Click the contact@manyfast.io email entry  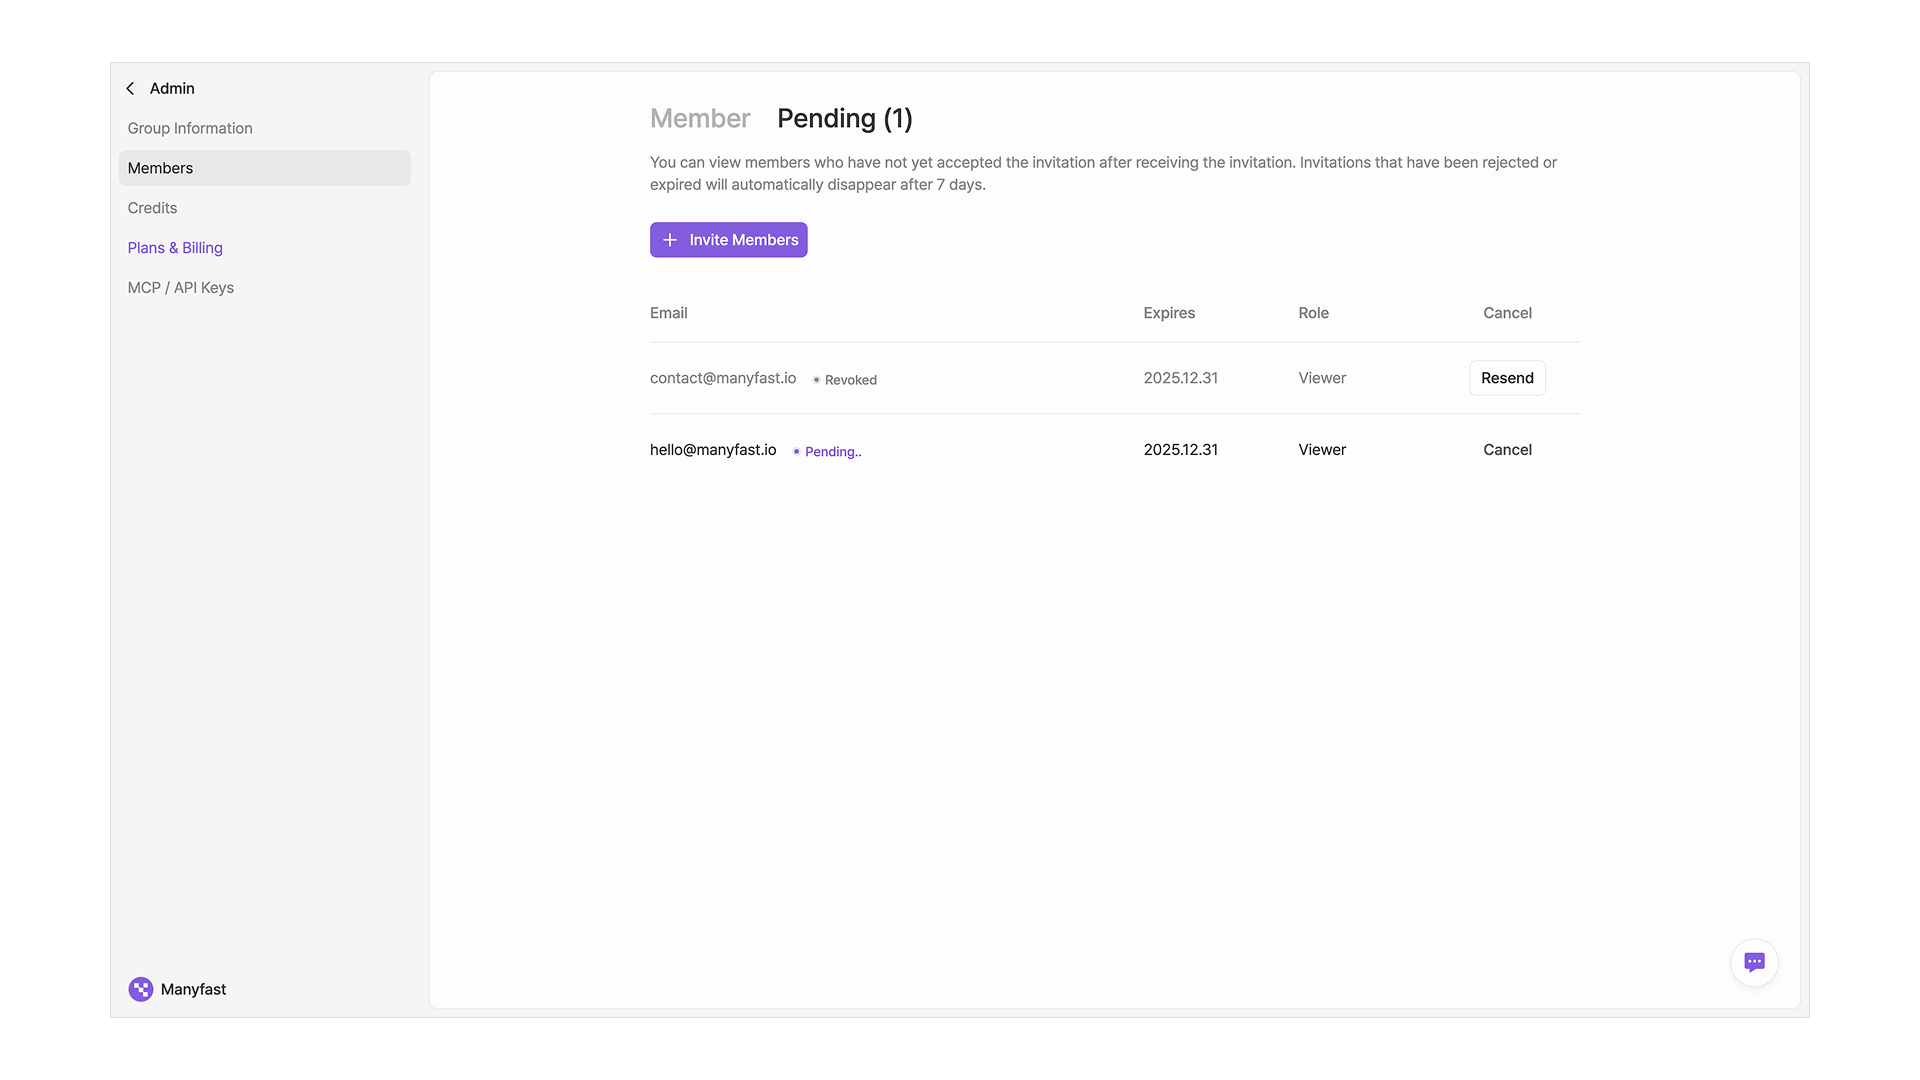point(723,378)
